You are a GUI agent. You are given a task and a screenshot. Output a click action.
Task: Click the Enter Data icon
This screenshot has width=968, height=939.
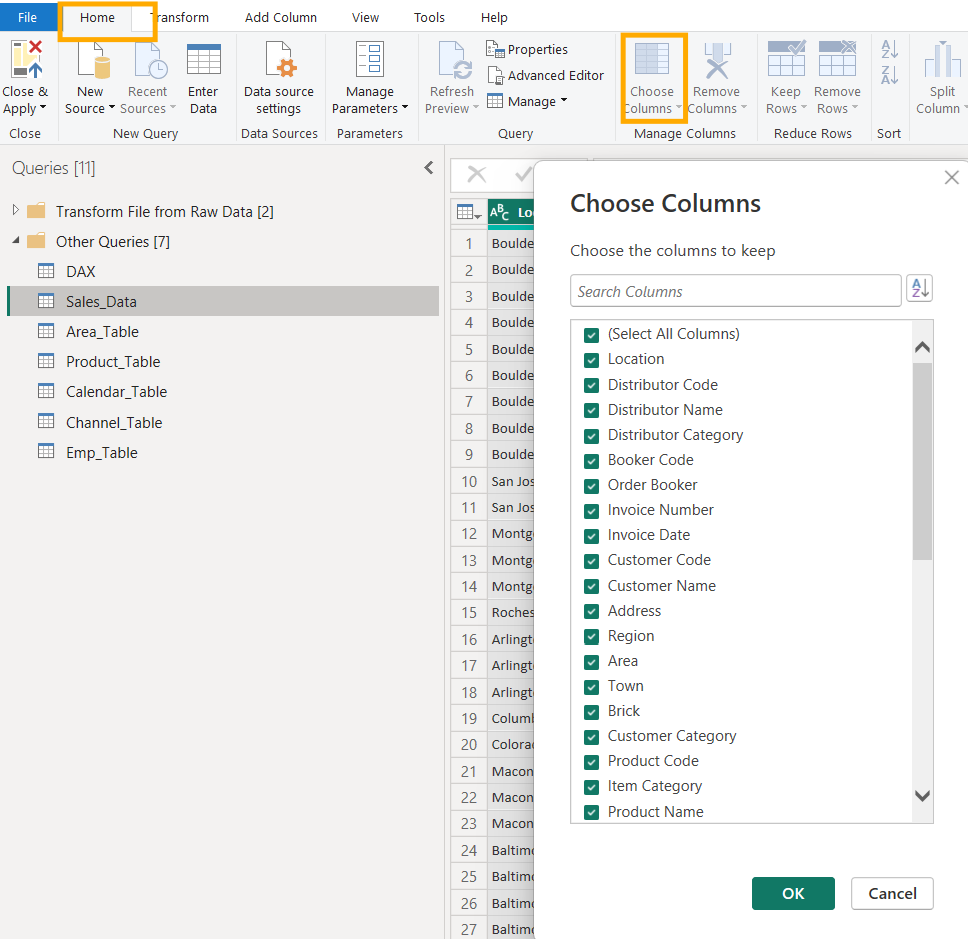click(203, 60)
